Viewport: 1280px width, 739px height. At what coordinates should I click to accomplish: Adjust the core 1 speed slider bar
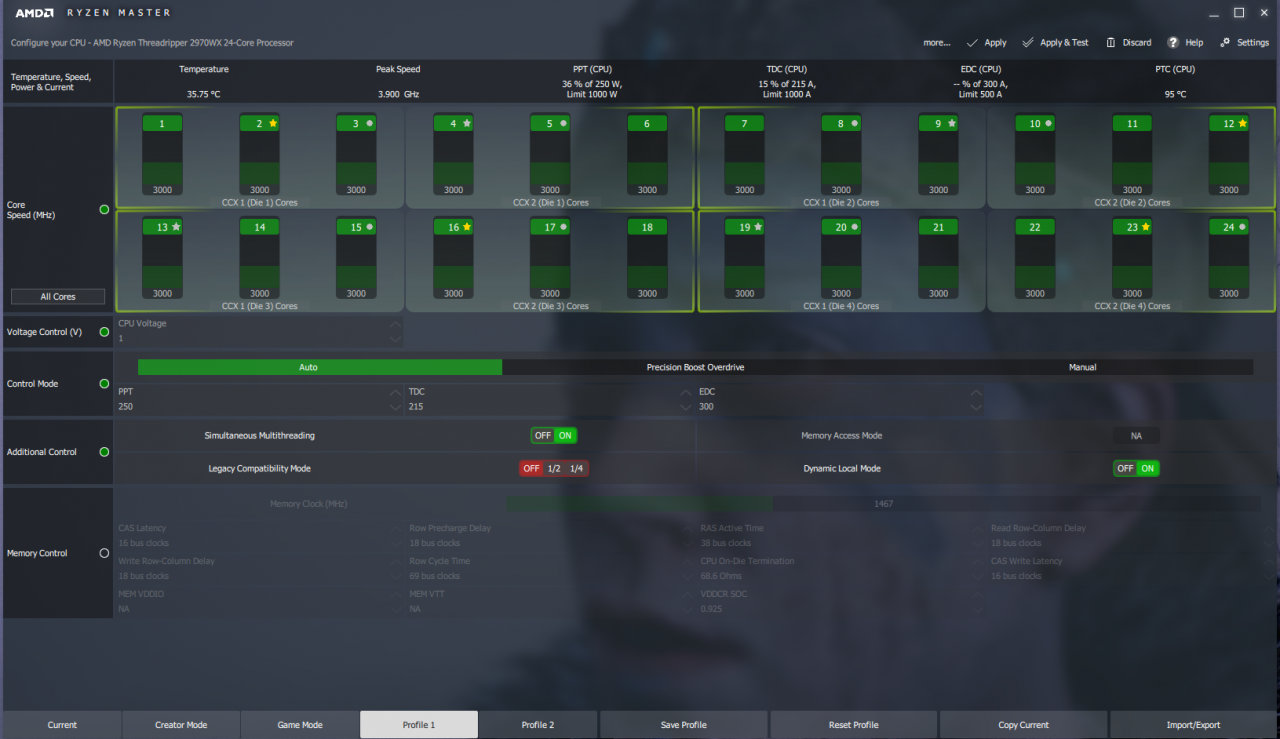point(162,157)
